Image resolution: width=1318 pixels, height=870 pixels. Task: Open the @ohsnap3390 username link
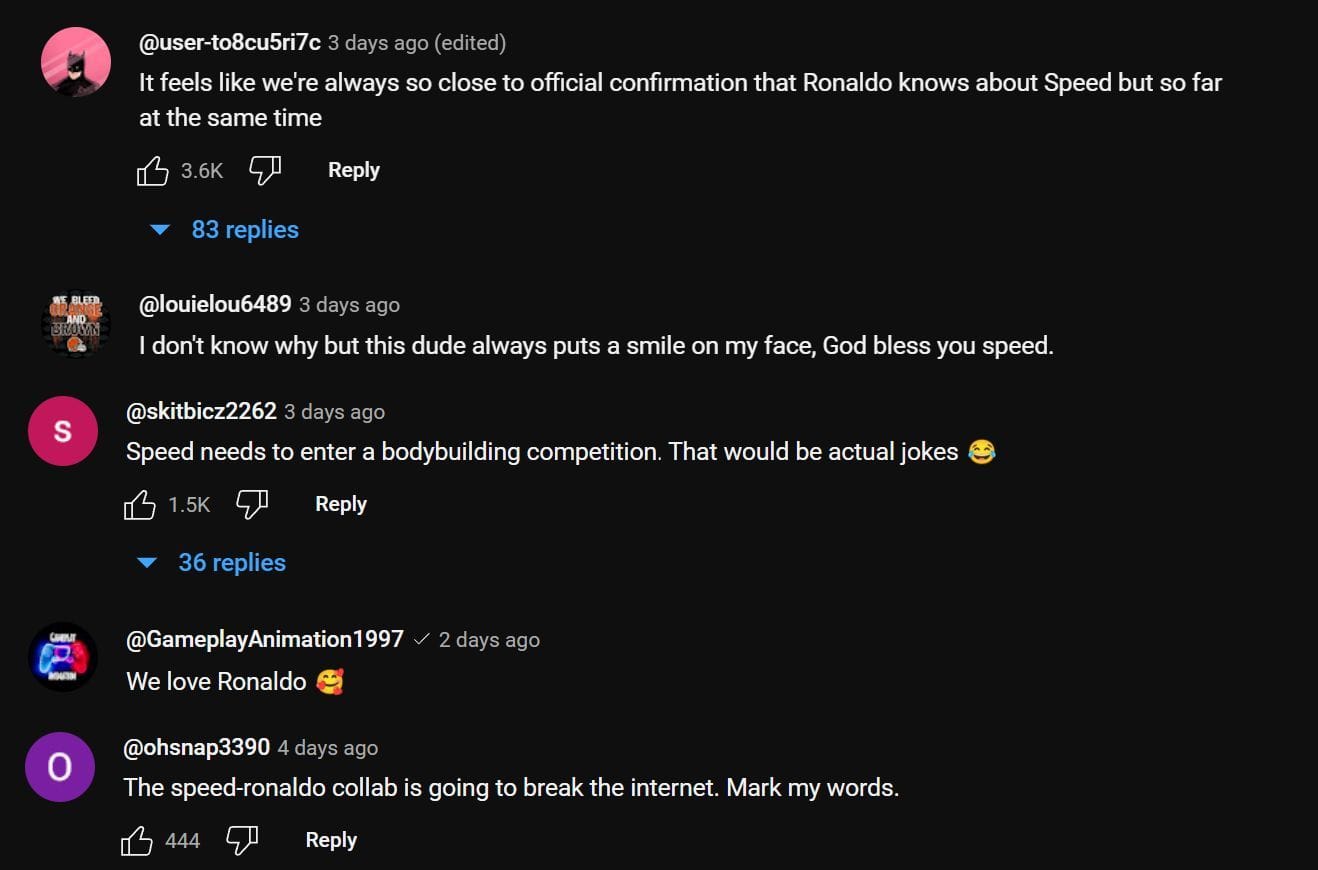[197, 747]
